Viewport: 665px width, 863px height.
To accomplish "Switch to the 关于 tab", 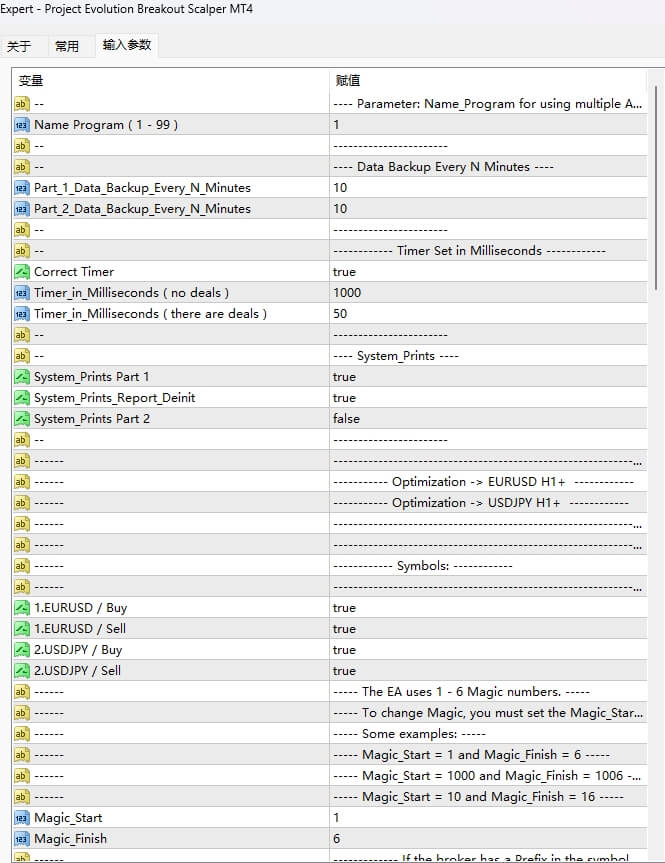I will [x=22, y=45].
